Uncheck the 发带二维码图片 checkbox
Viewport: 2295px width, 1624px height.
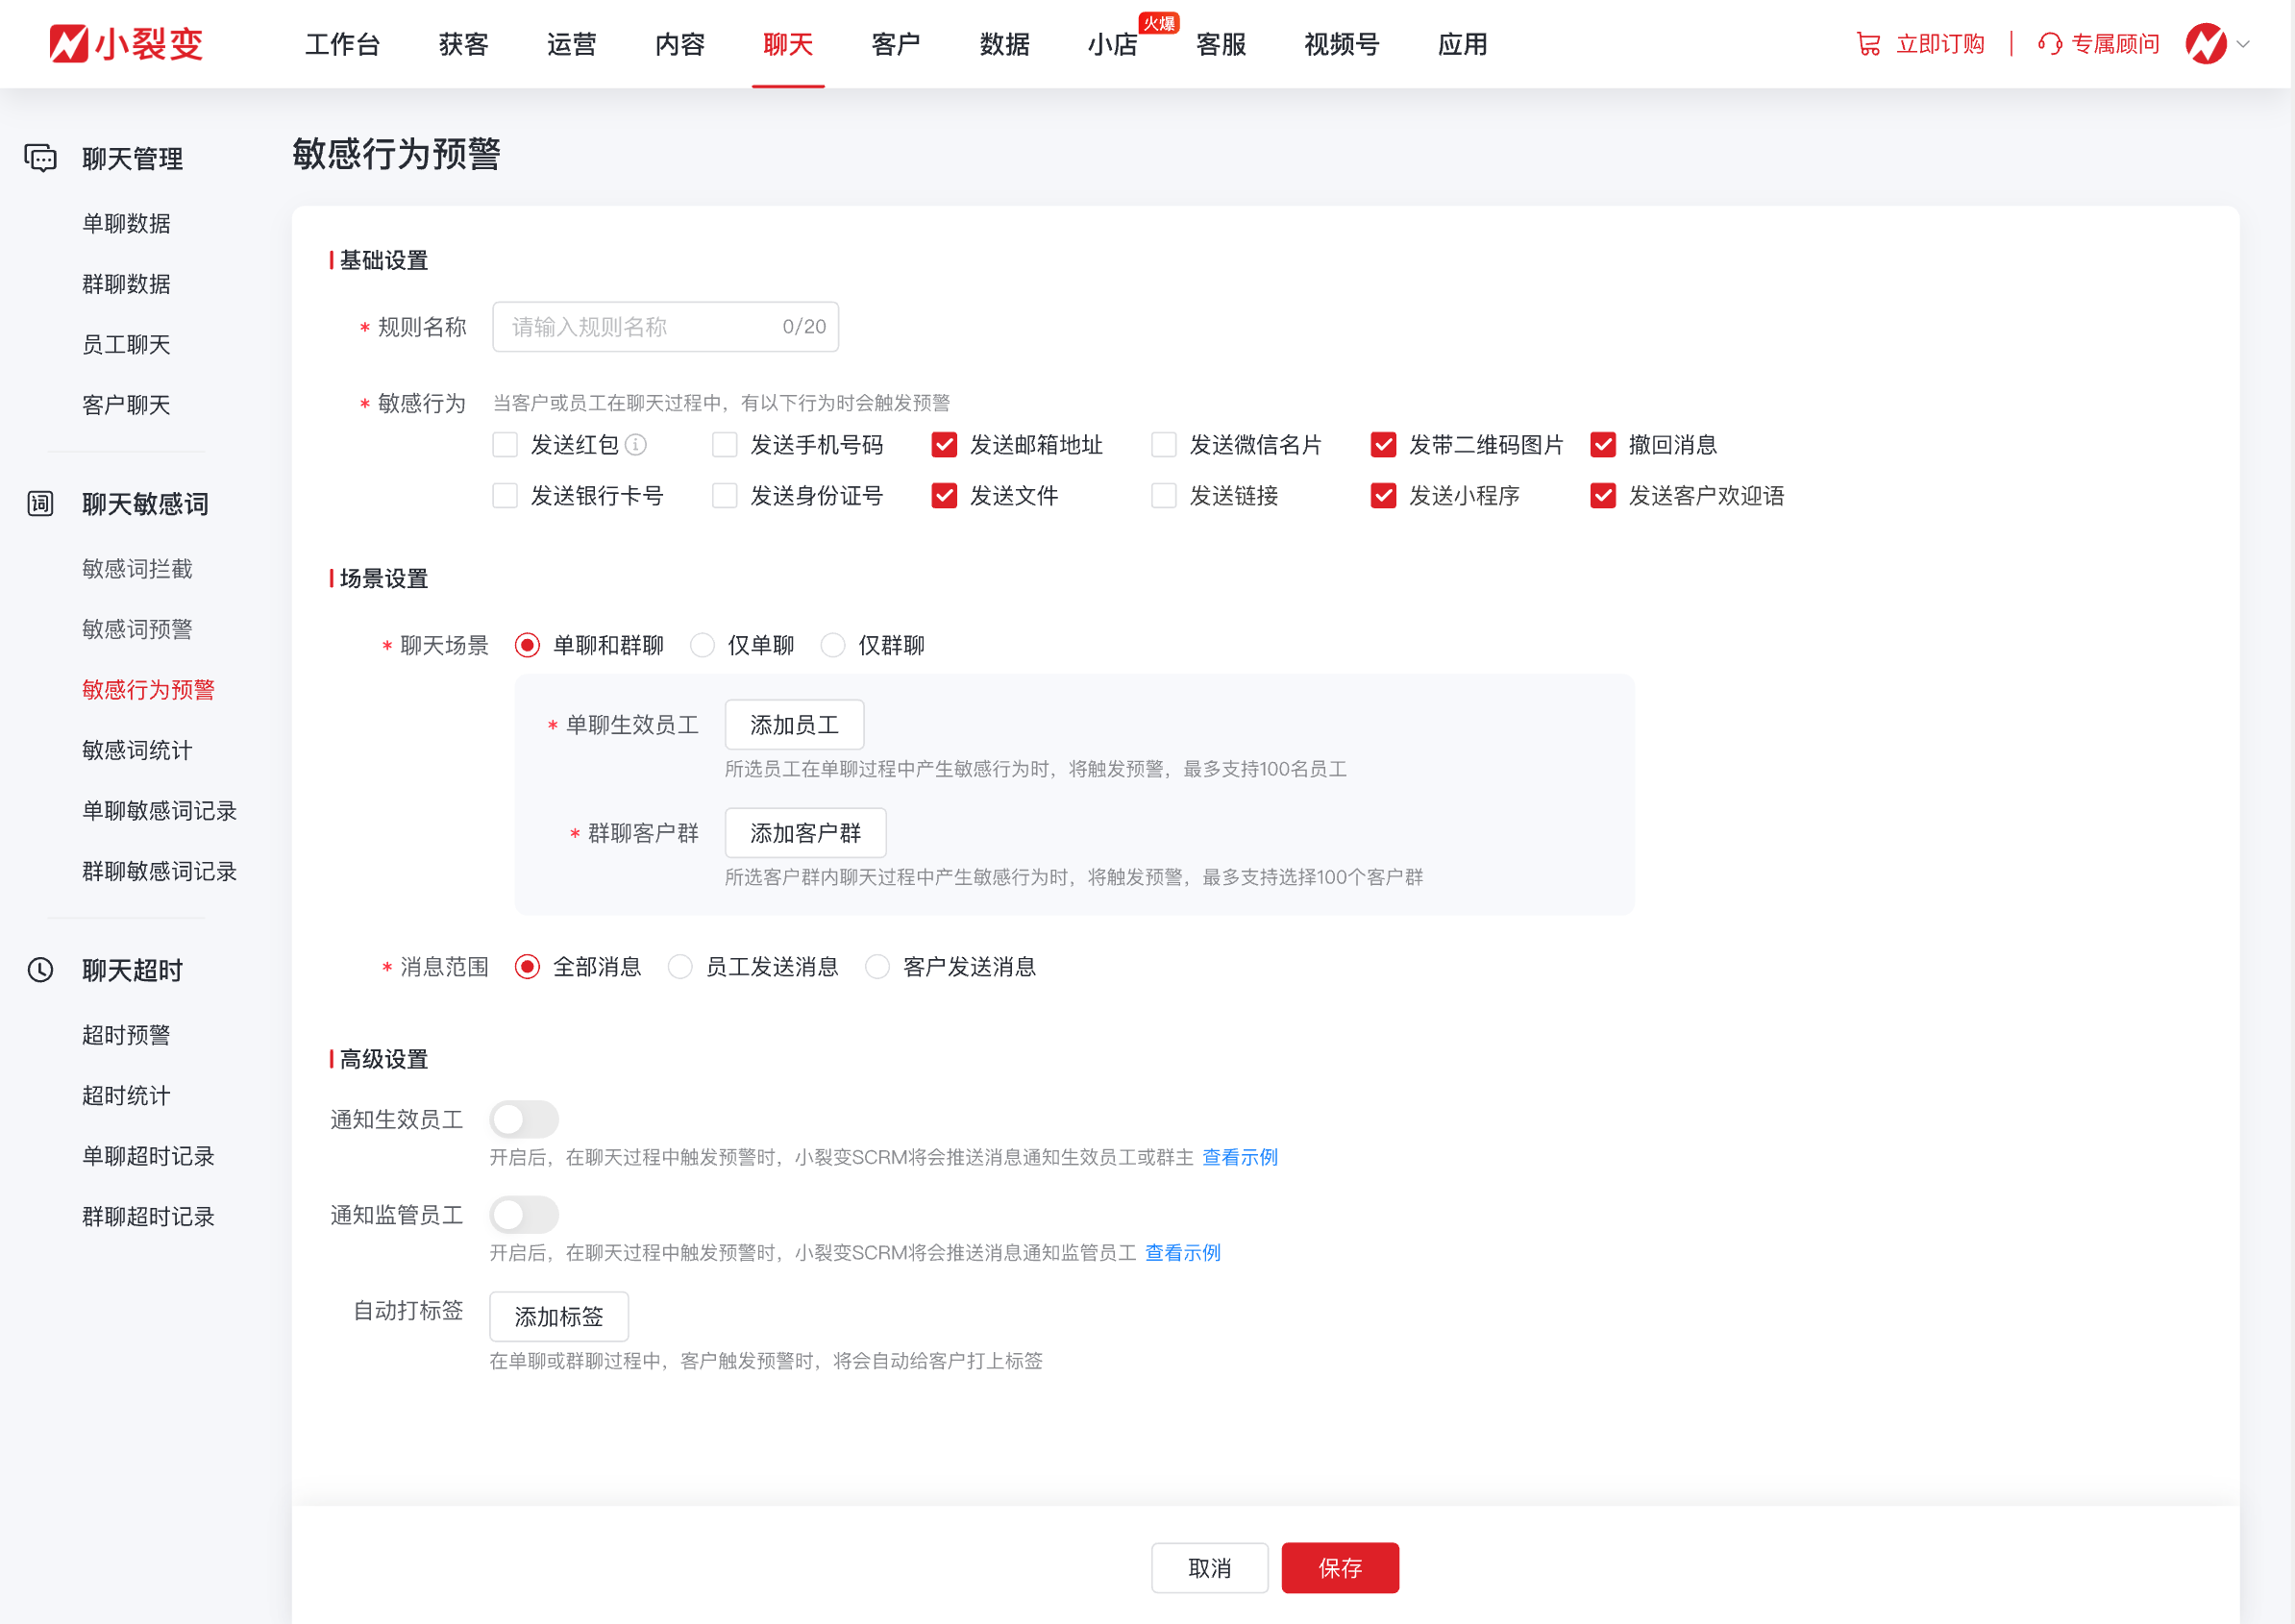click(1383, 444)
